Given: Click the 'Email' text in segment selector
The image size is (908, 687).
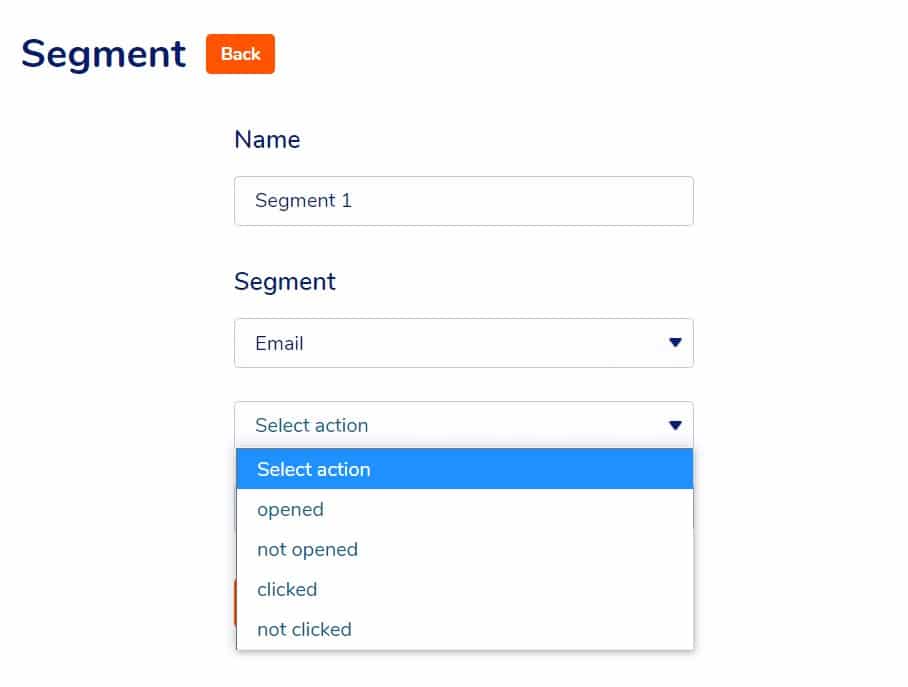Looking at the screenshot, I should (x=279, y=343).
